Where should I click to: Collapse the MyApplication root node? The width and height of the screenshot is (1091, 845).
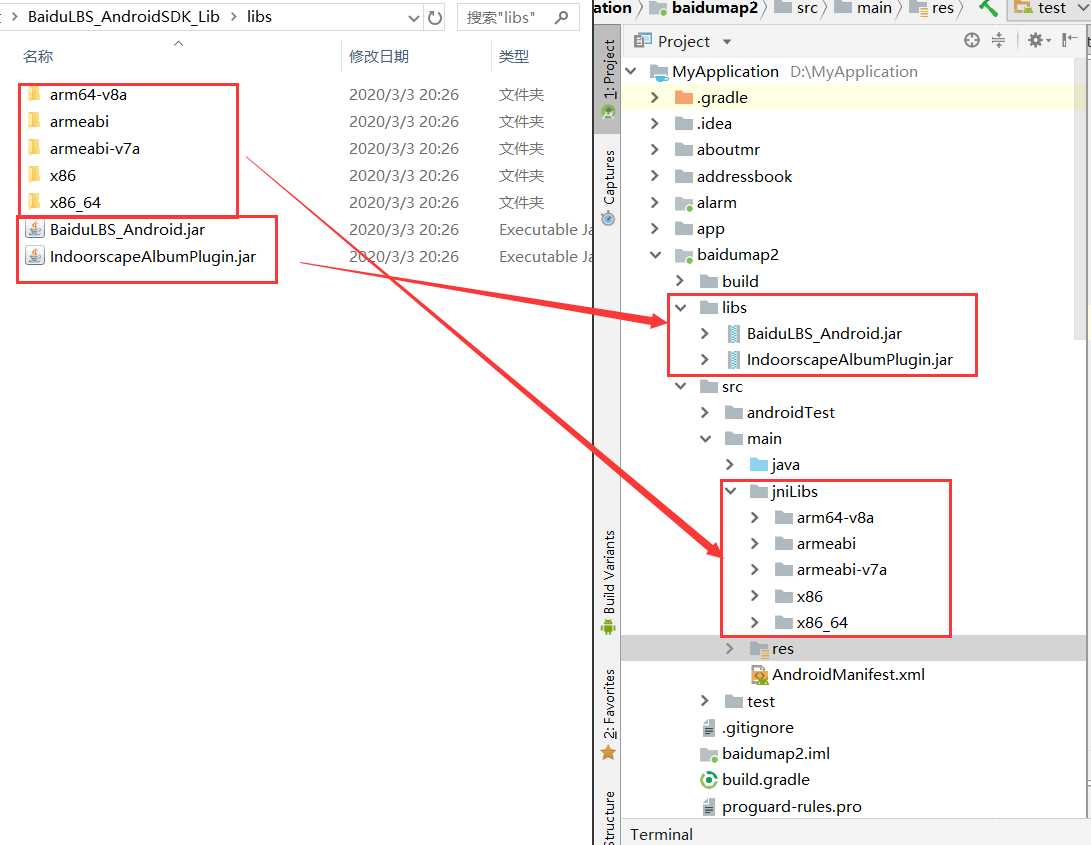point(631,71)
